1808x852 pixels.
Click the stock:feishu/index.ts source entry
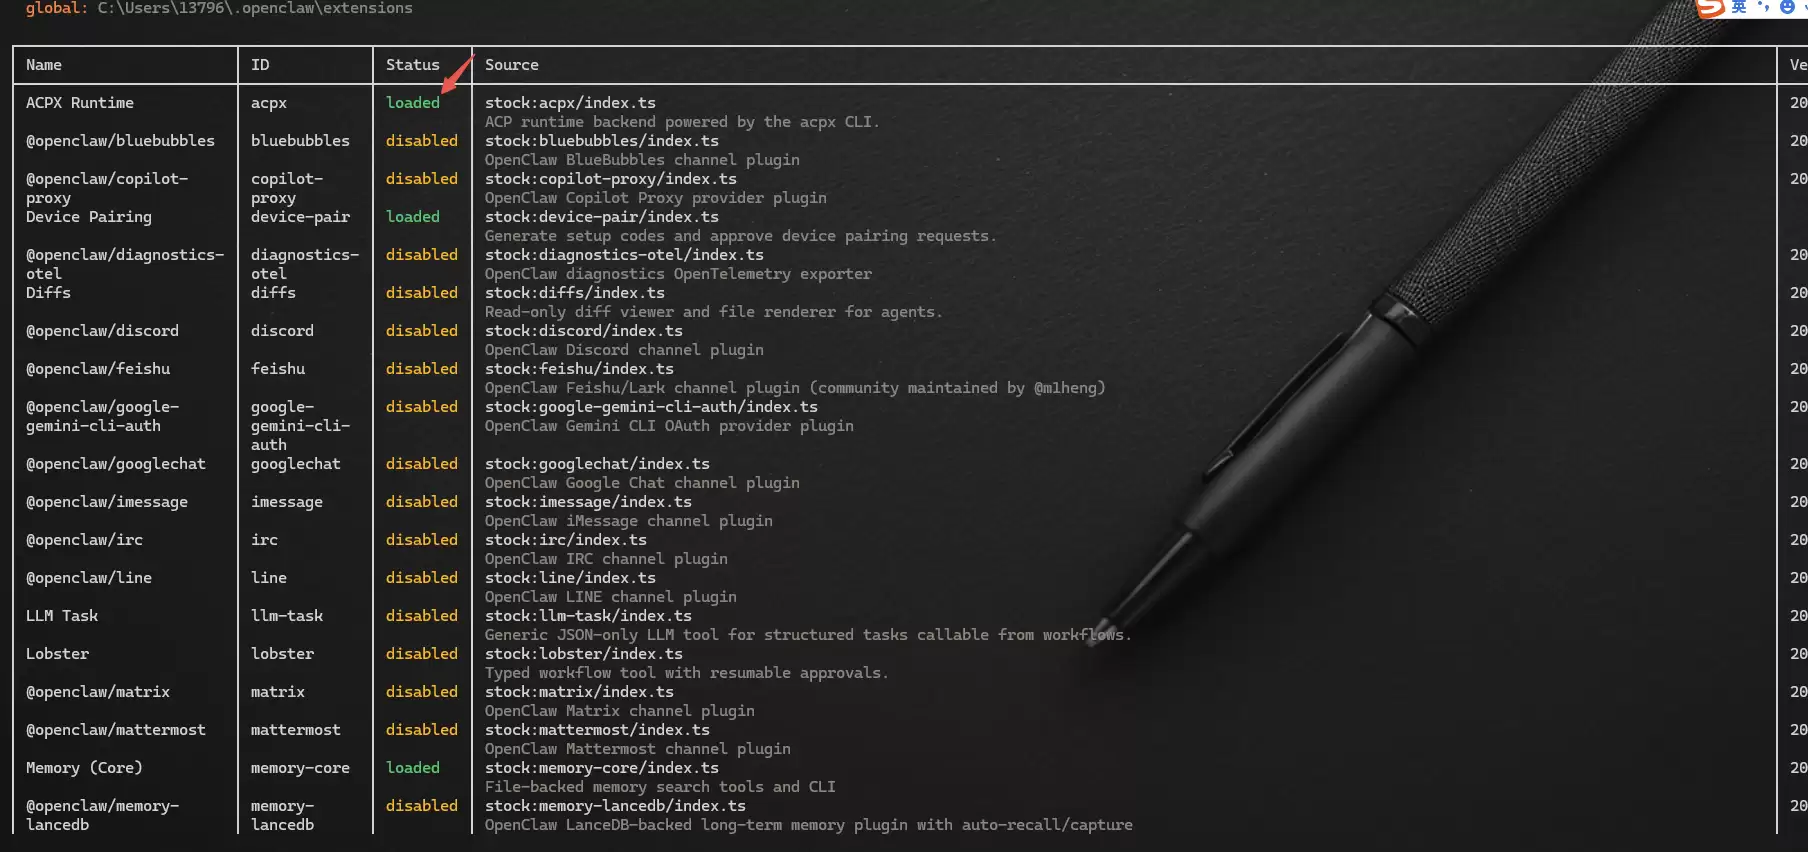579,369
